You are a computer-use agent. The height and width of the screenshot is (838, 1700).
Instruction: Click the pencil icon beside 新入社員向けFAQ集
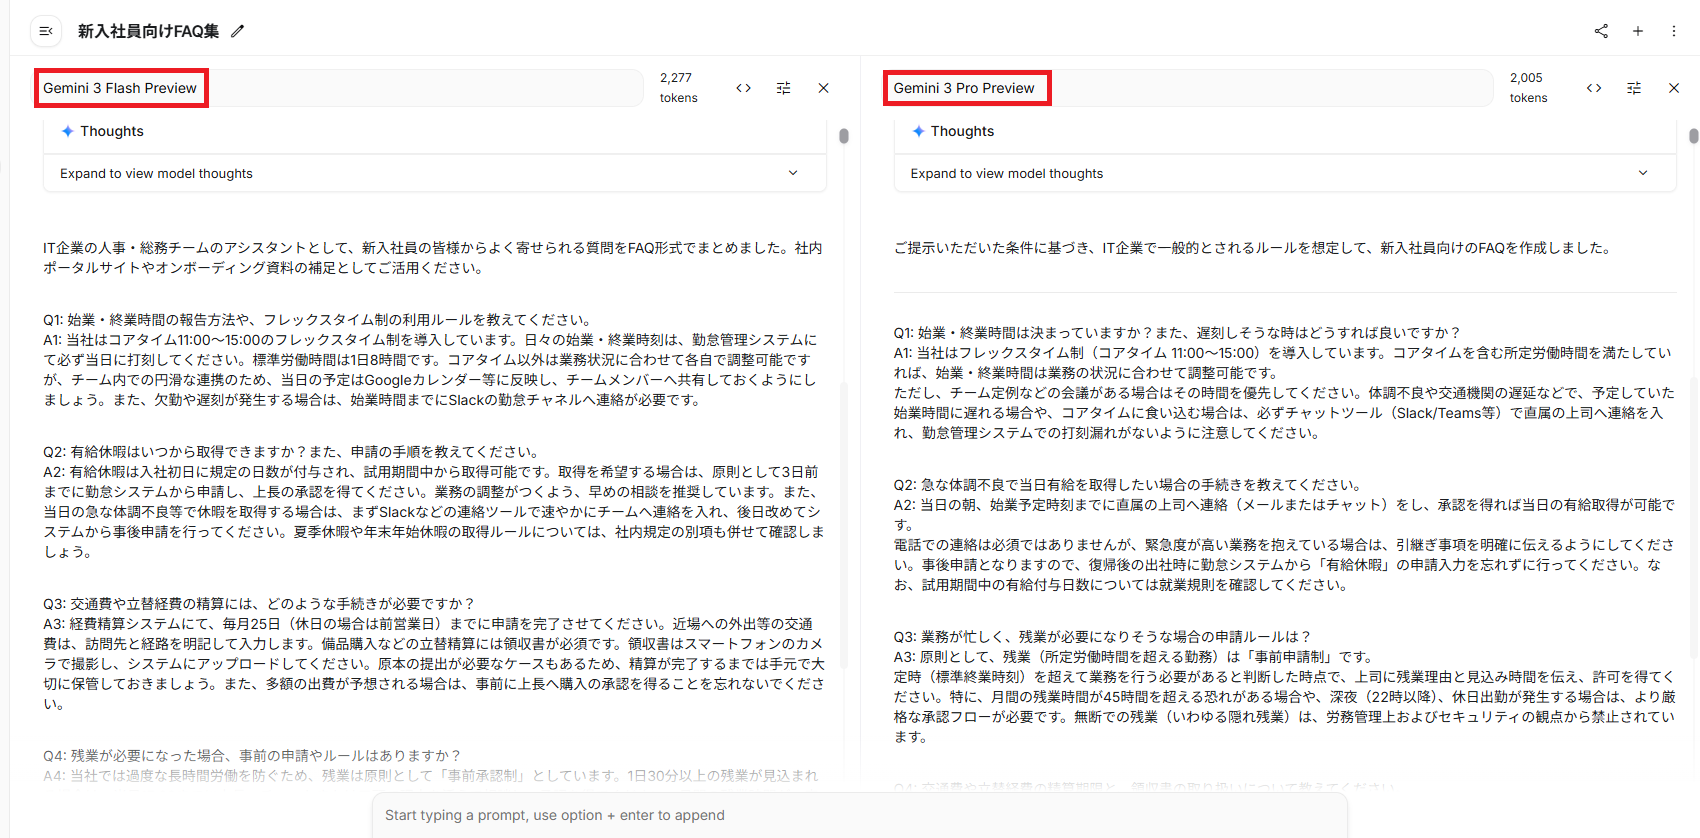(237, 31)
